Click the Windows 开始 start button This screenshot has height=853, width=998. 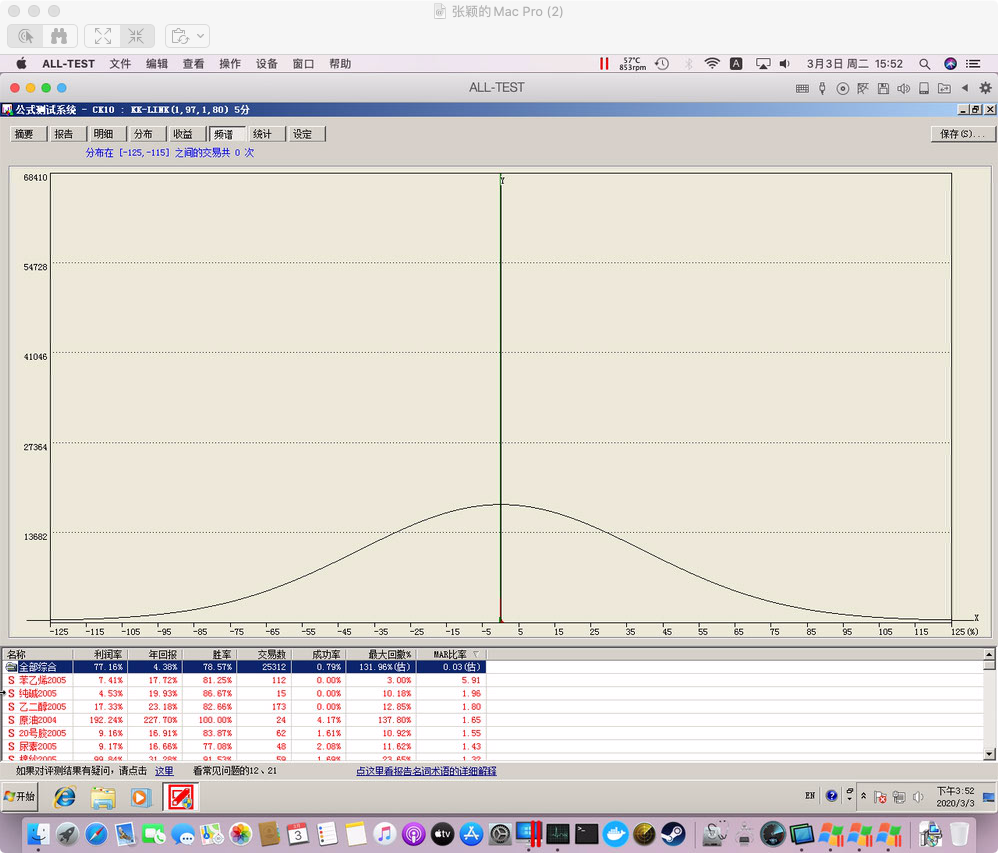[x=20, y=797]
